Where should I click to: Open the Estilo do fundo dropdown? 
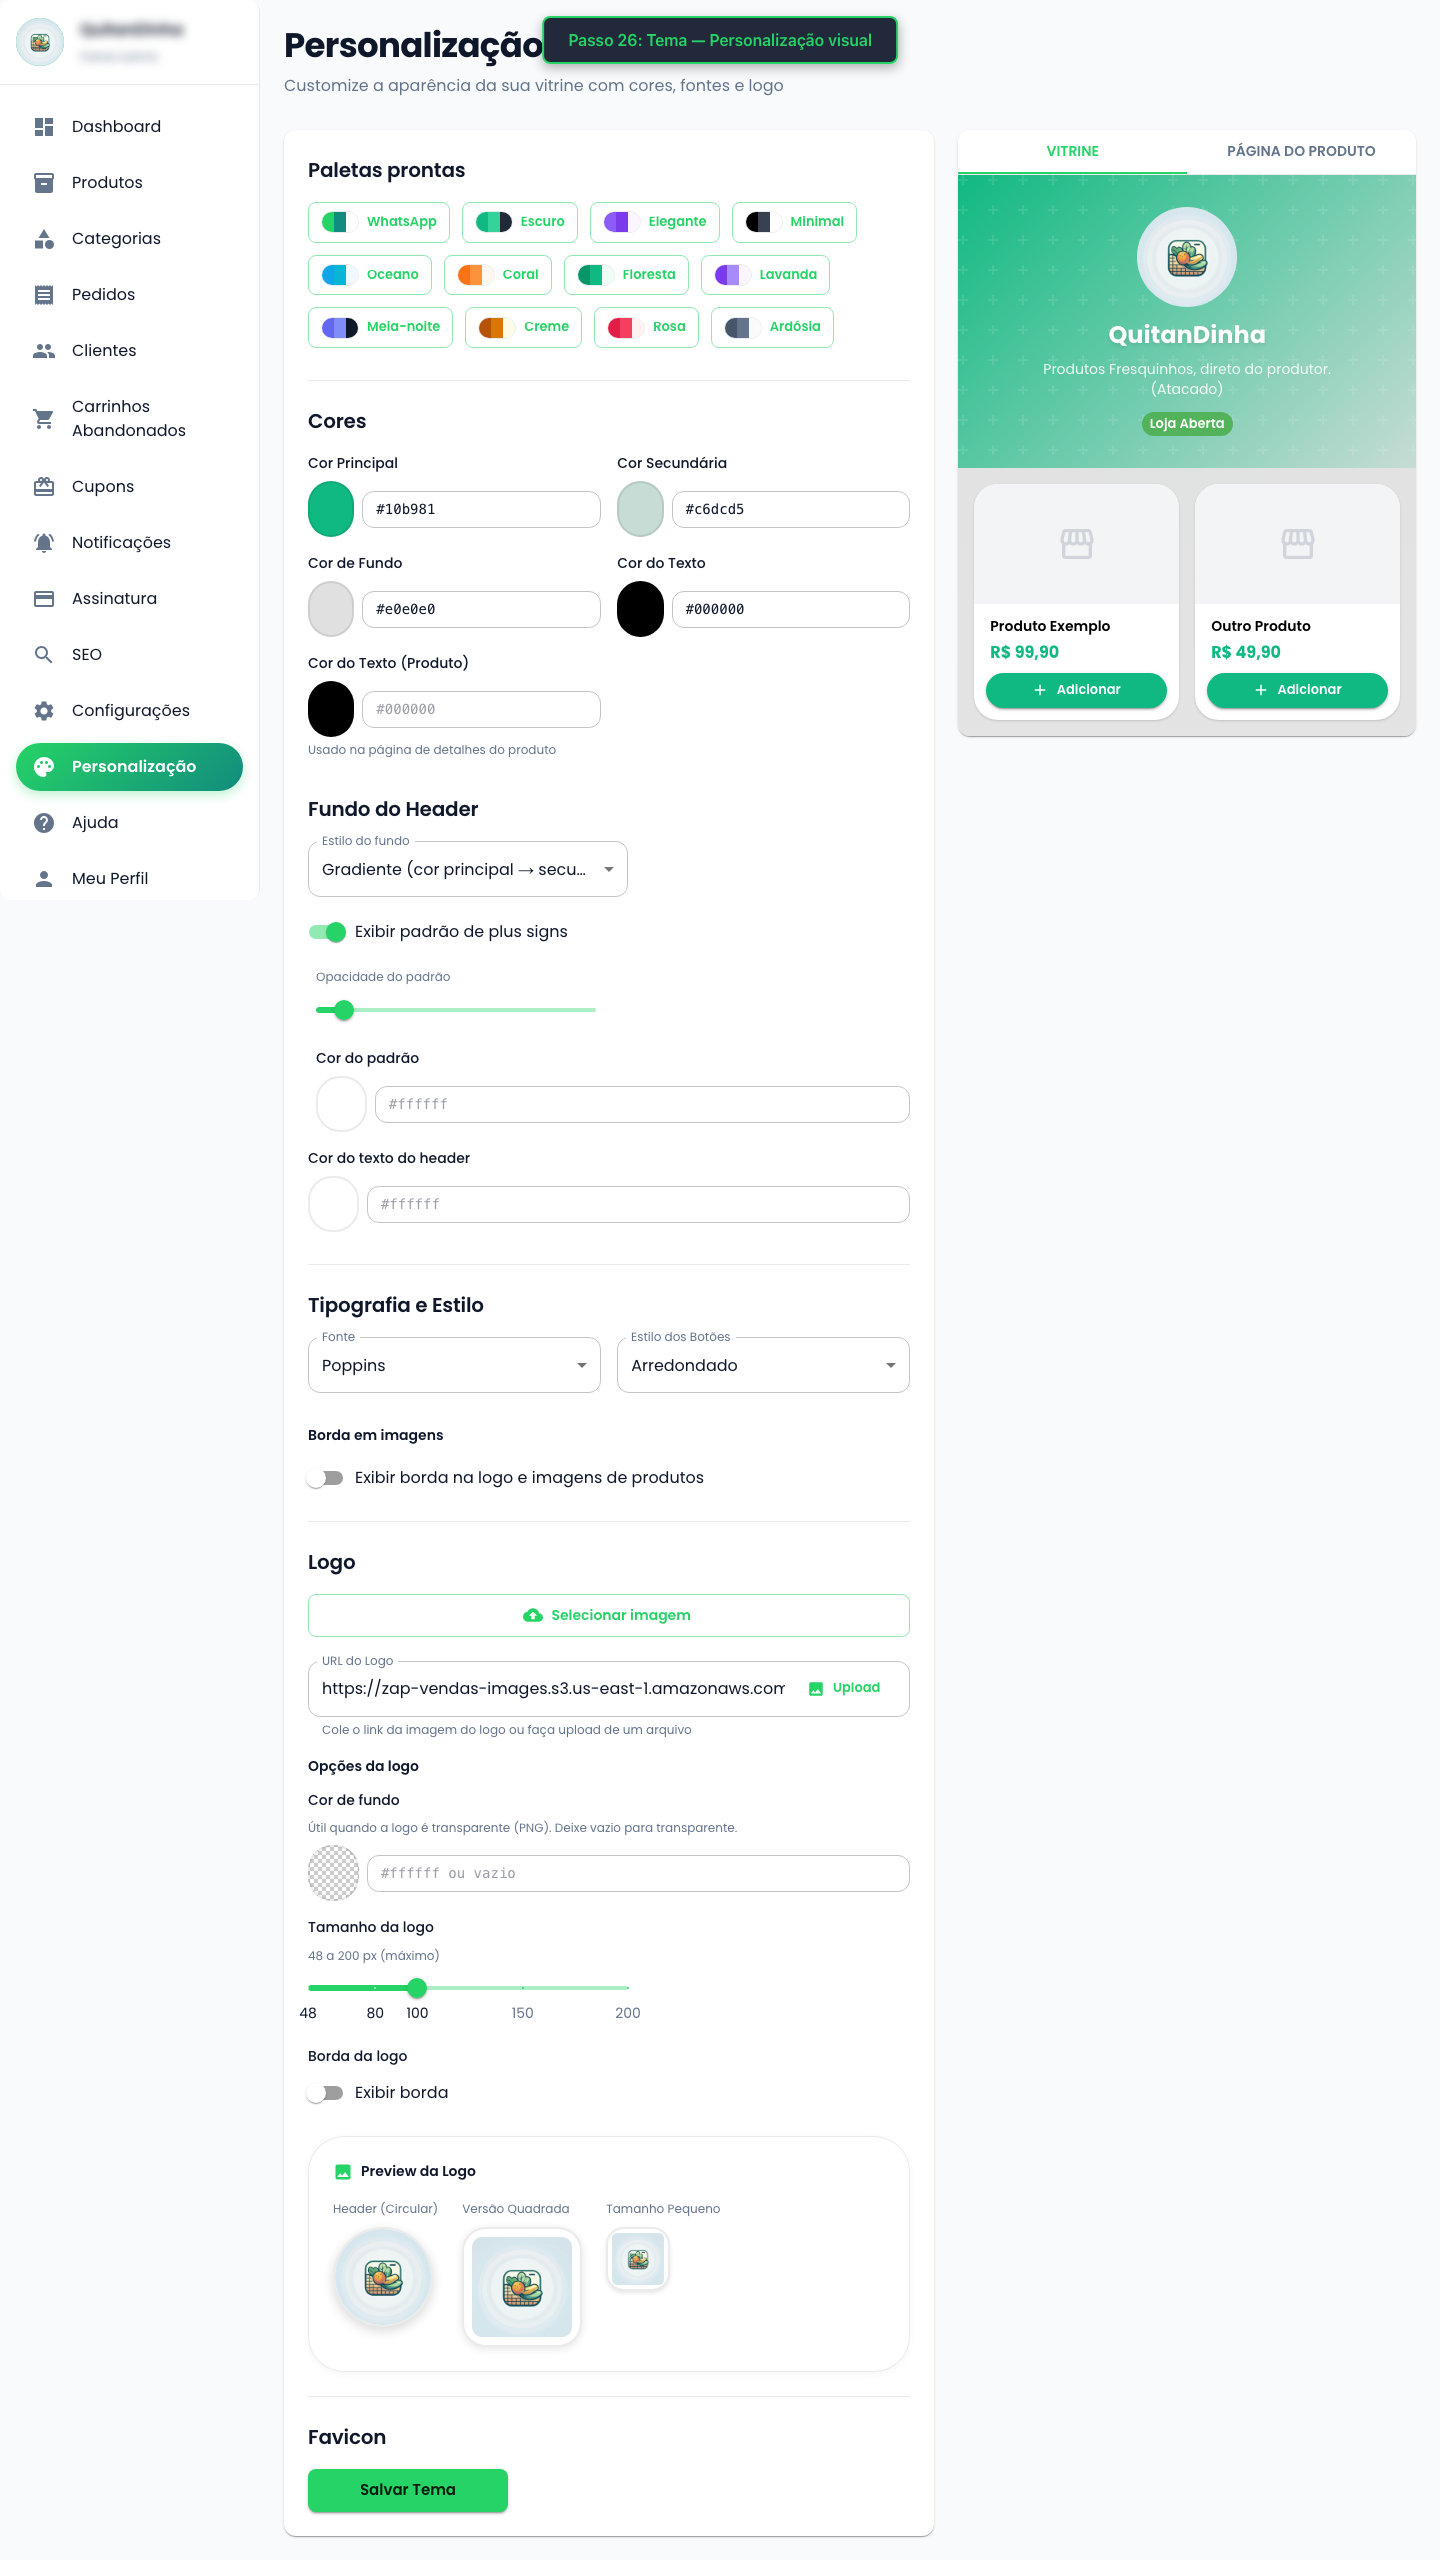click(466, 868)
